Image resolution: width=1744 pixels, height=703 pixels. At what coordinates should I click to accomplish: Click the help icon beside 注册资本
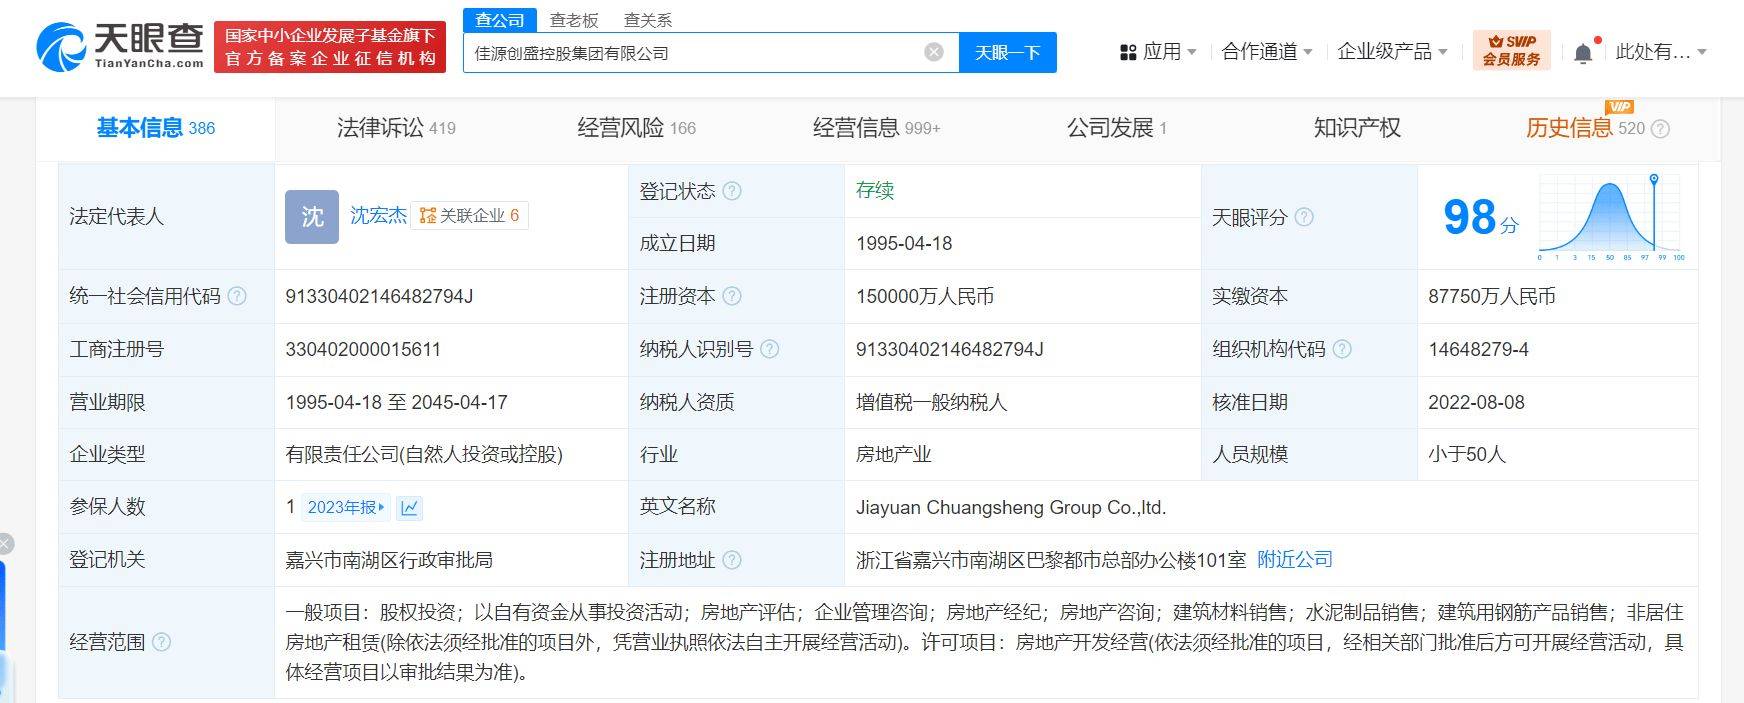click(732, 296)
